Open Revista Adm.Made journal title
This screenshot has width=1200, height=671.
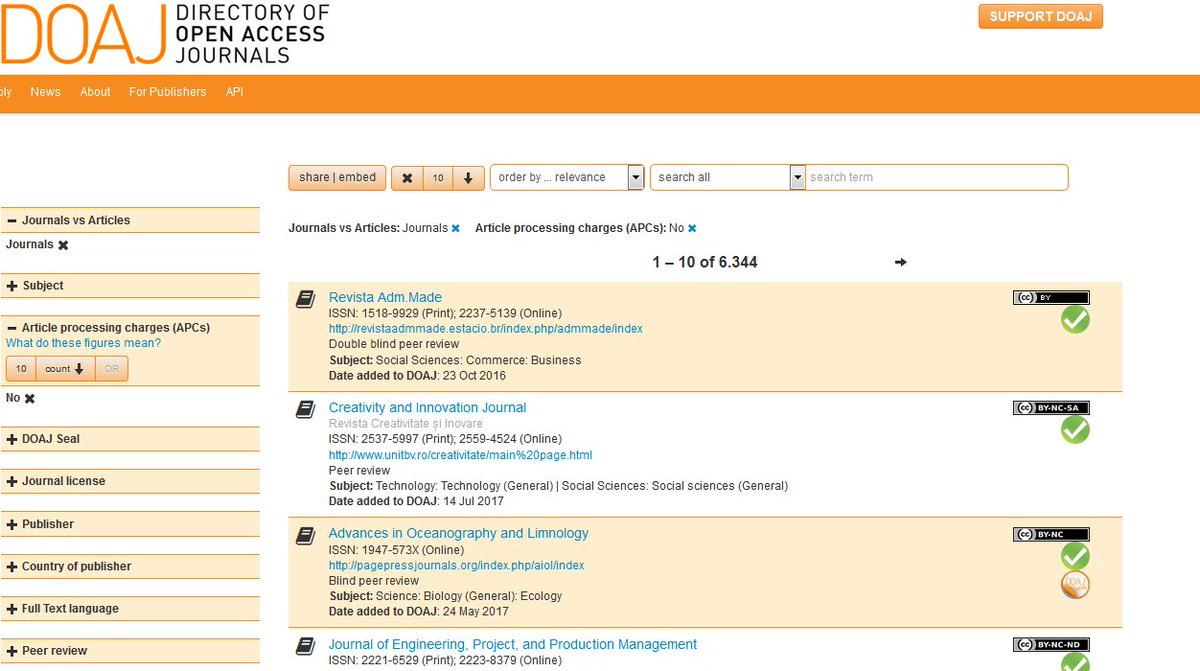[x=385, y=297]
